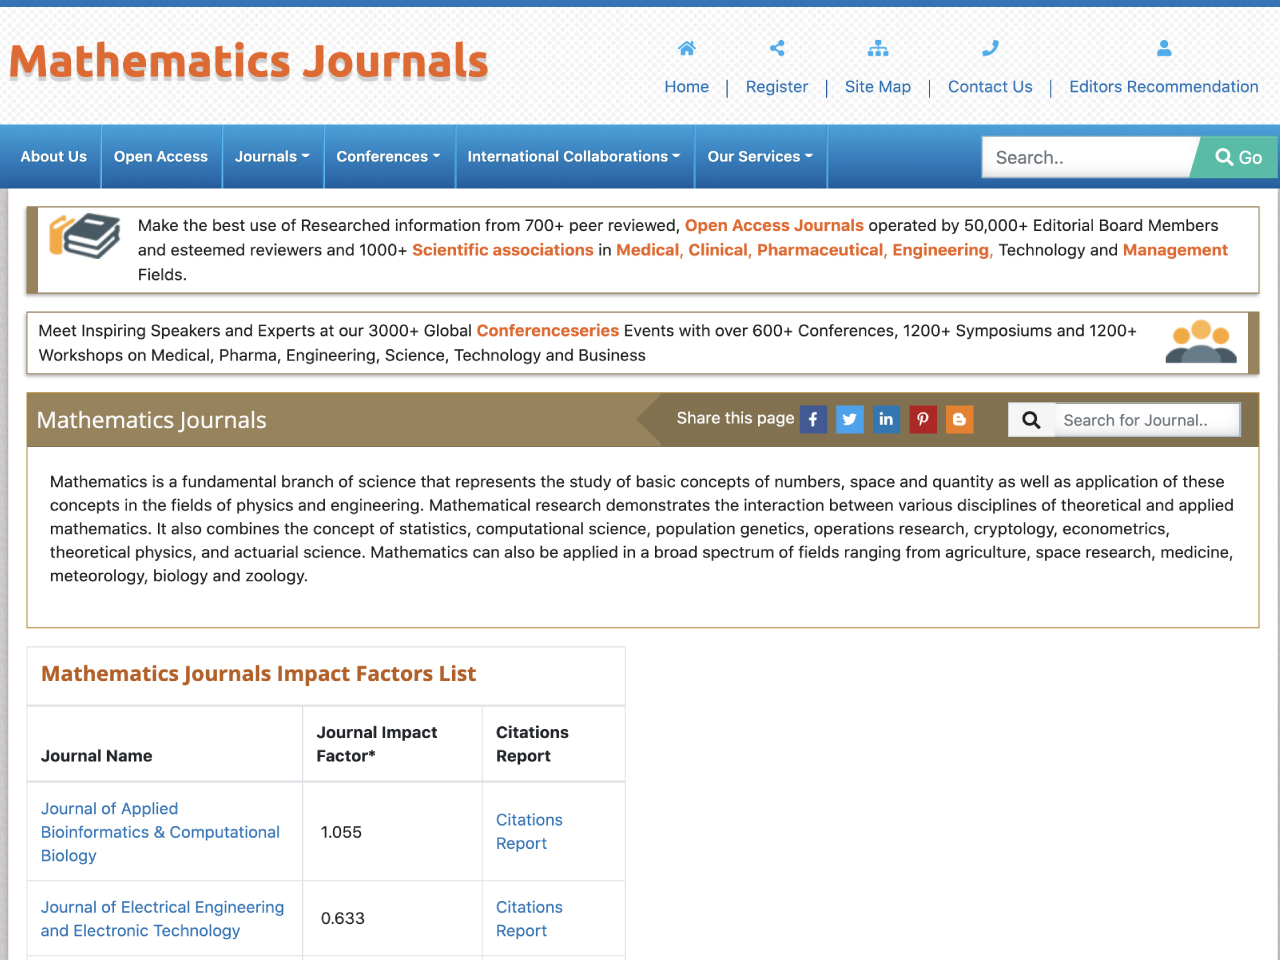Open the Conferenceseries link
The width and height of the screenshot is (1280, 960).
pos(548,331)
